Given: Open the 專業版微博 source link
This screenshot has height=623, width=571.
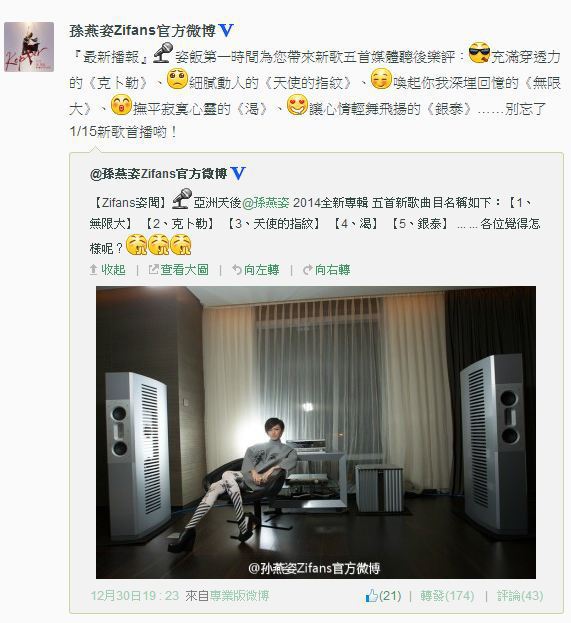Looking at the screenshot, I should click(239, 596).
